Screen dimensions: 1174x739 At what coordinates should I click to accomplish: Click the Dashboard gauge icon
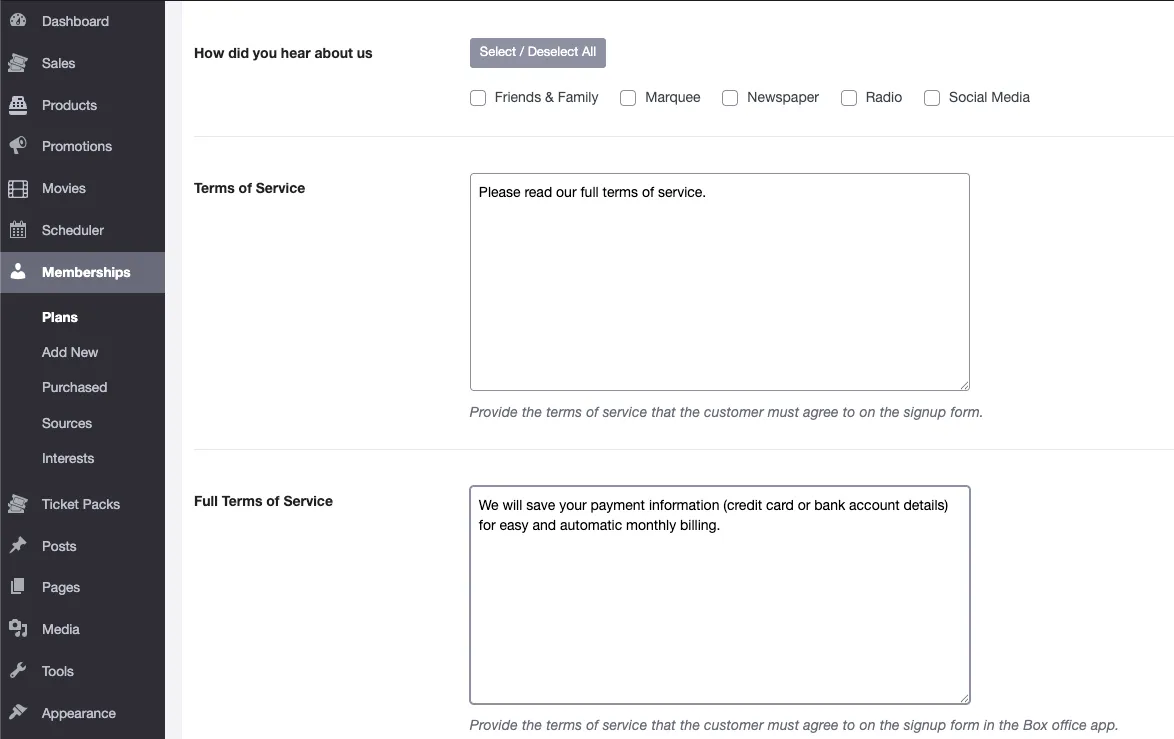(x=18, y=21)
